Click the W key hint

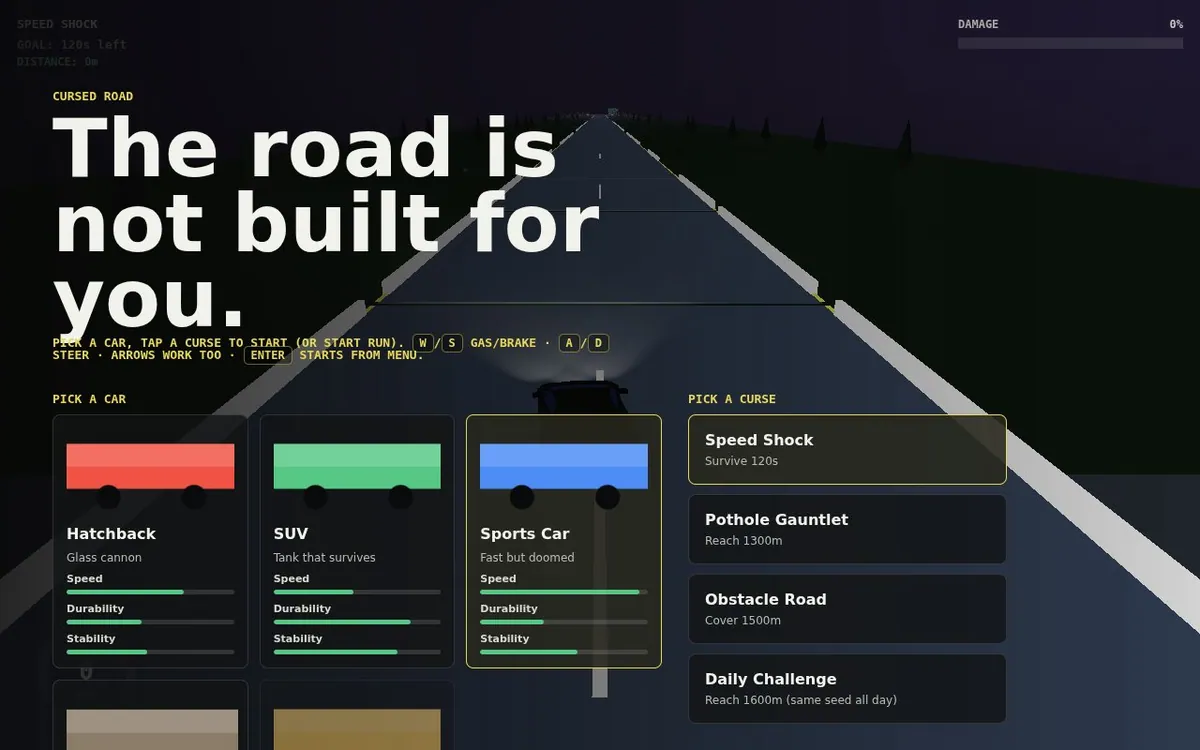(423, 343)
